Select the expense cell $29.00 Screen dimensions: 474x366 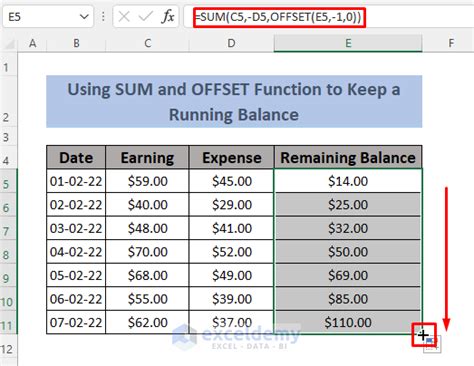click(x=231, y=205)
